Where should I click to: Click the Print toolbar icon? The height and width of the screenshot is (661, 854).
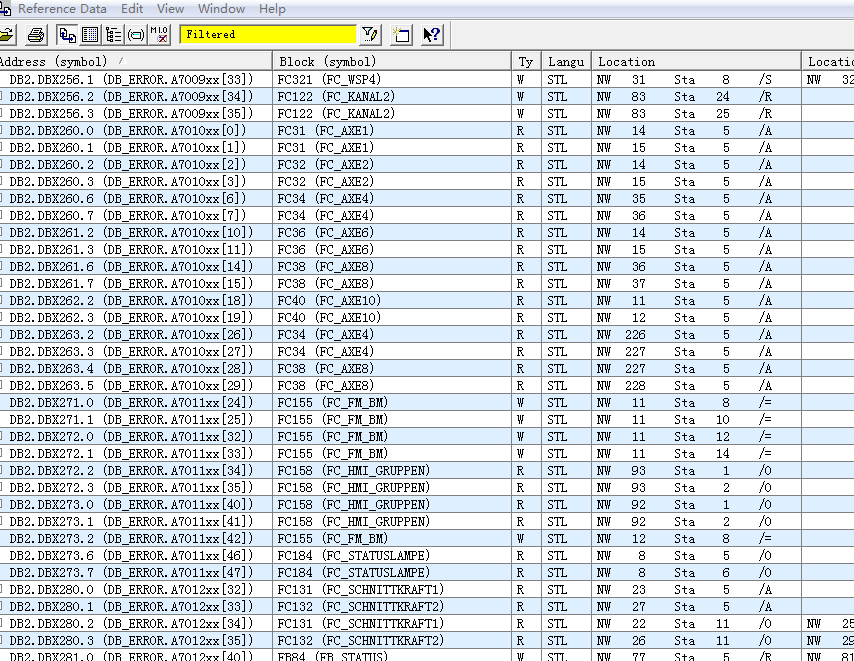click(x=36, y=35)
